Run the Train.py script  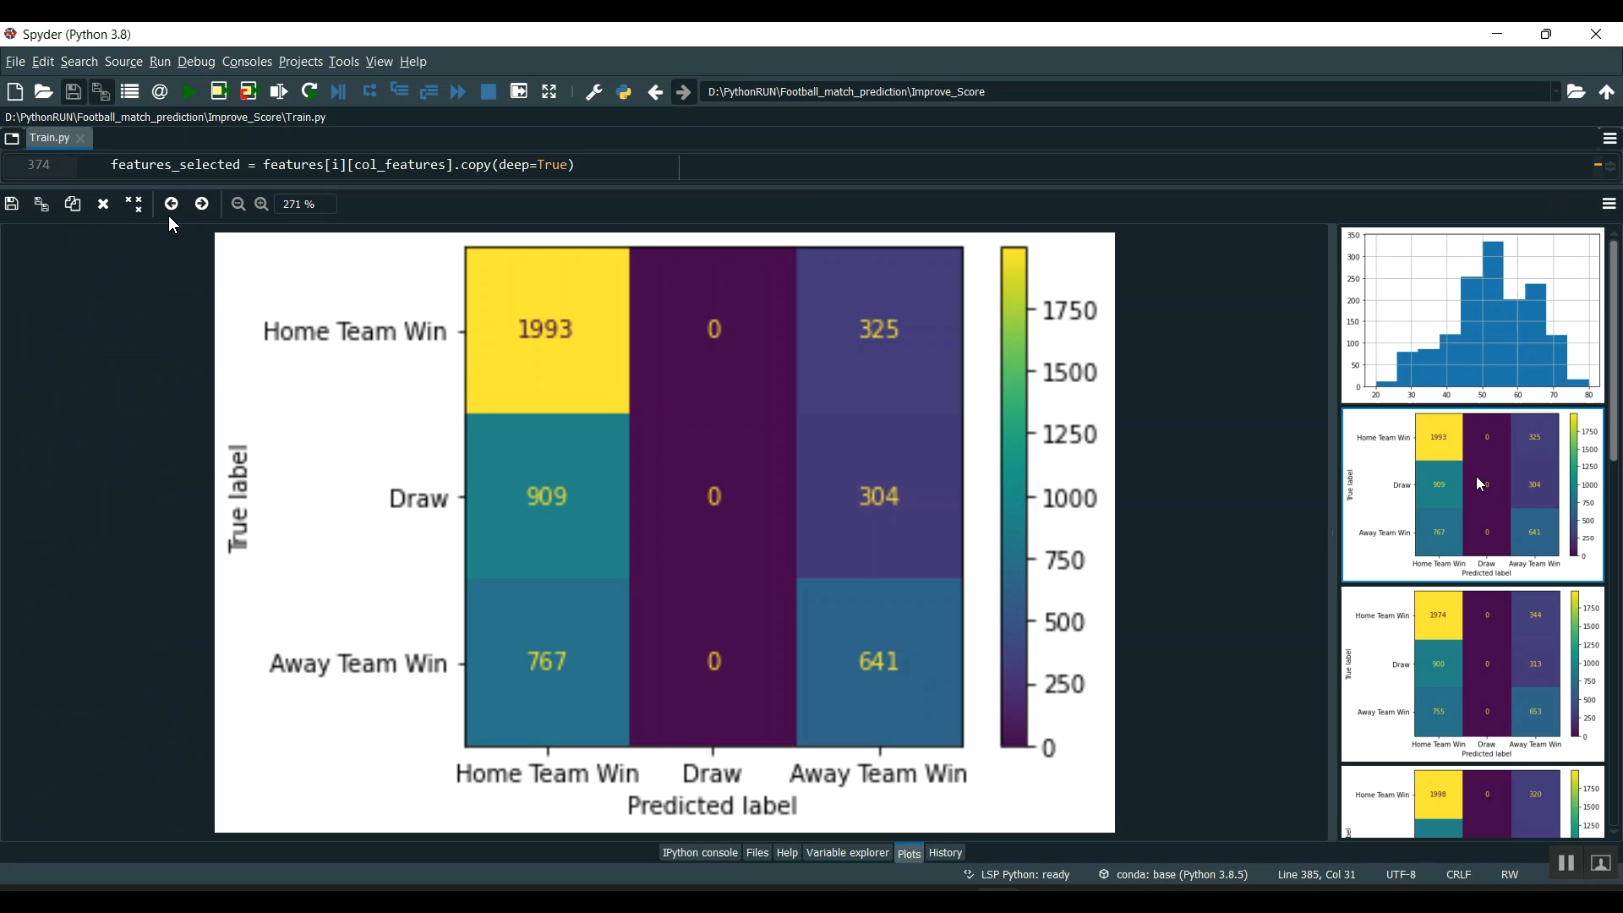click(x=188, y=91)
